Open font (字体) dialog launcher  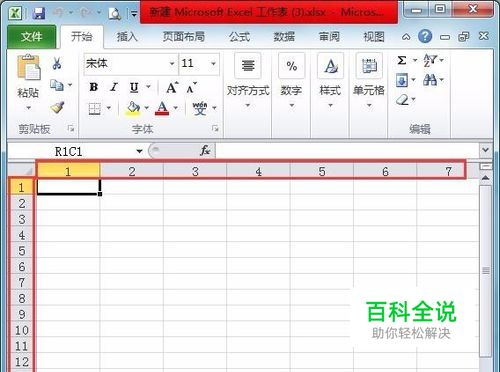215,129
